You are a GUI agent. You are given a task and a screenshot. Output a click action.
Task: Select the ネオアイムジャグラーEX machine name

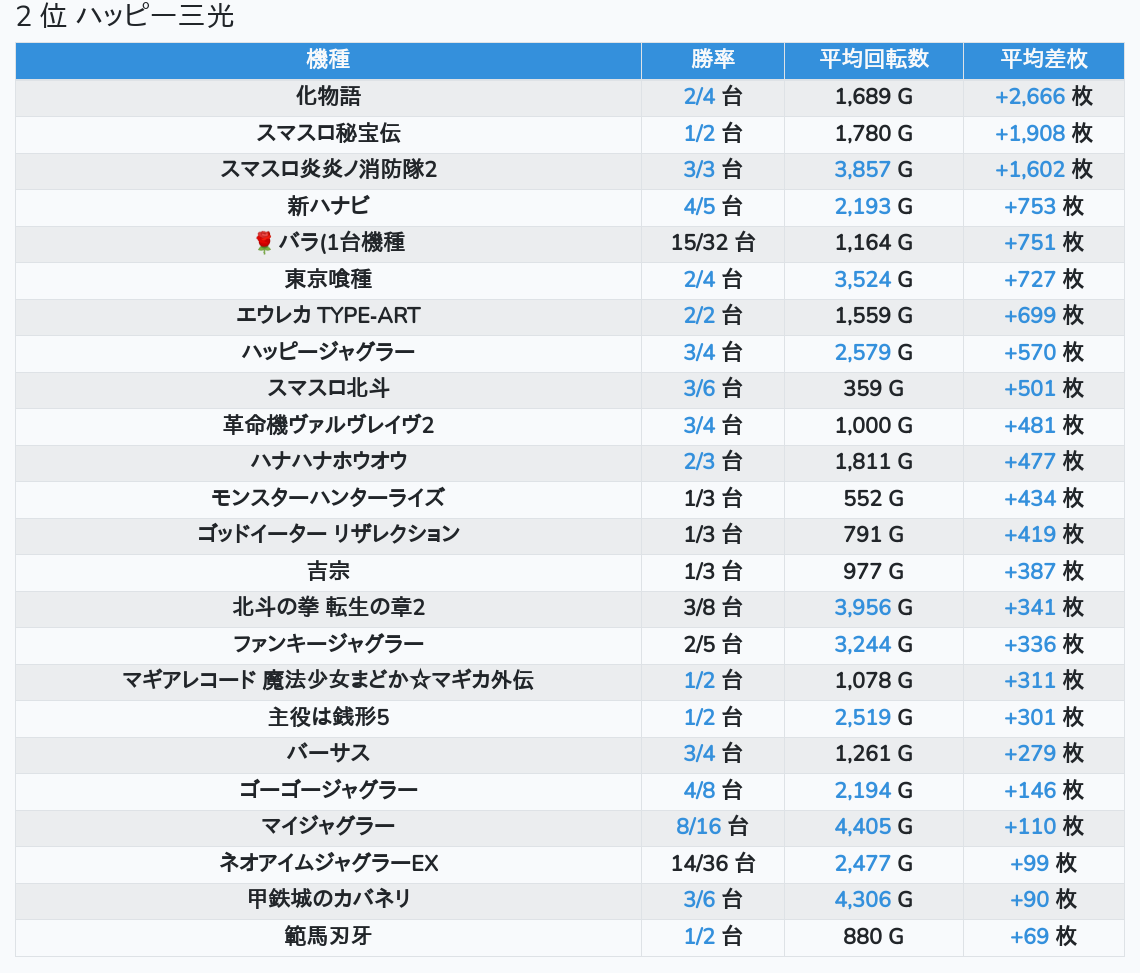328,863
